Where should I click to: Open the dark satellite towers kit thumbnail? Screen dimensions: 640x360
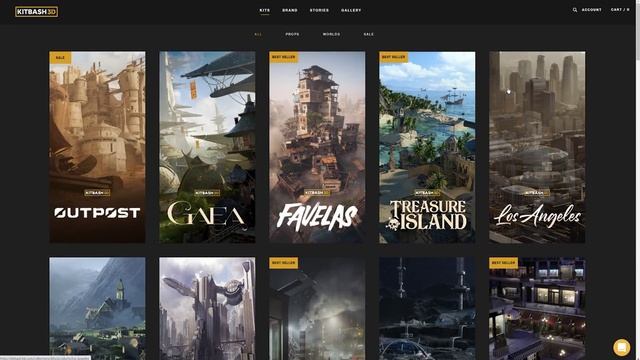pos(427,309)
